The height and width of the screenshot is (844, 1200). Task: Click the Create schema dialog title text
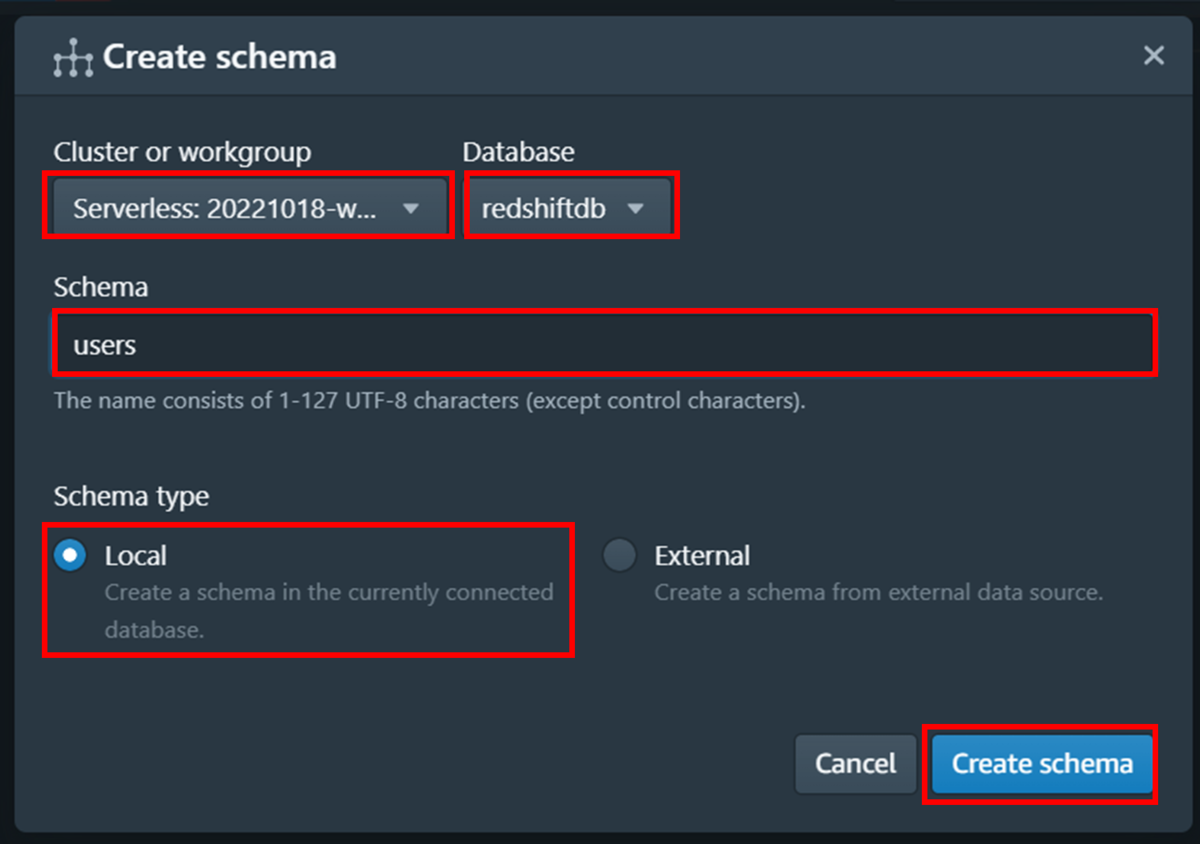[220, 57]
